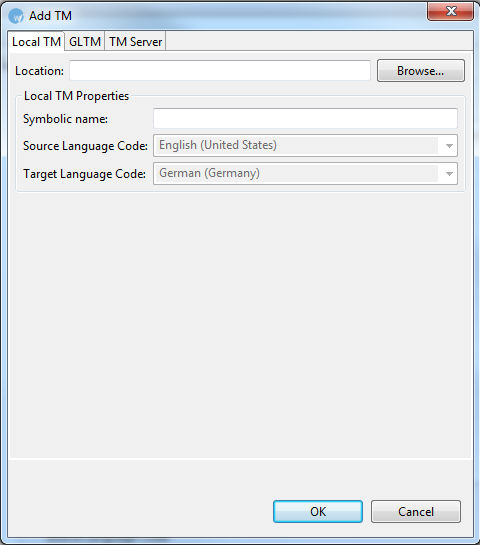This screenshot has width=480, height=545.
Task: Focus the Symbolic name input field
Action: coord(305,119)
